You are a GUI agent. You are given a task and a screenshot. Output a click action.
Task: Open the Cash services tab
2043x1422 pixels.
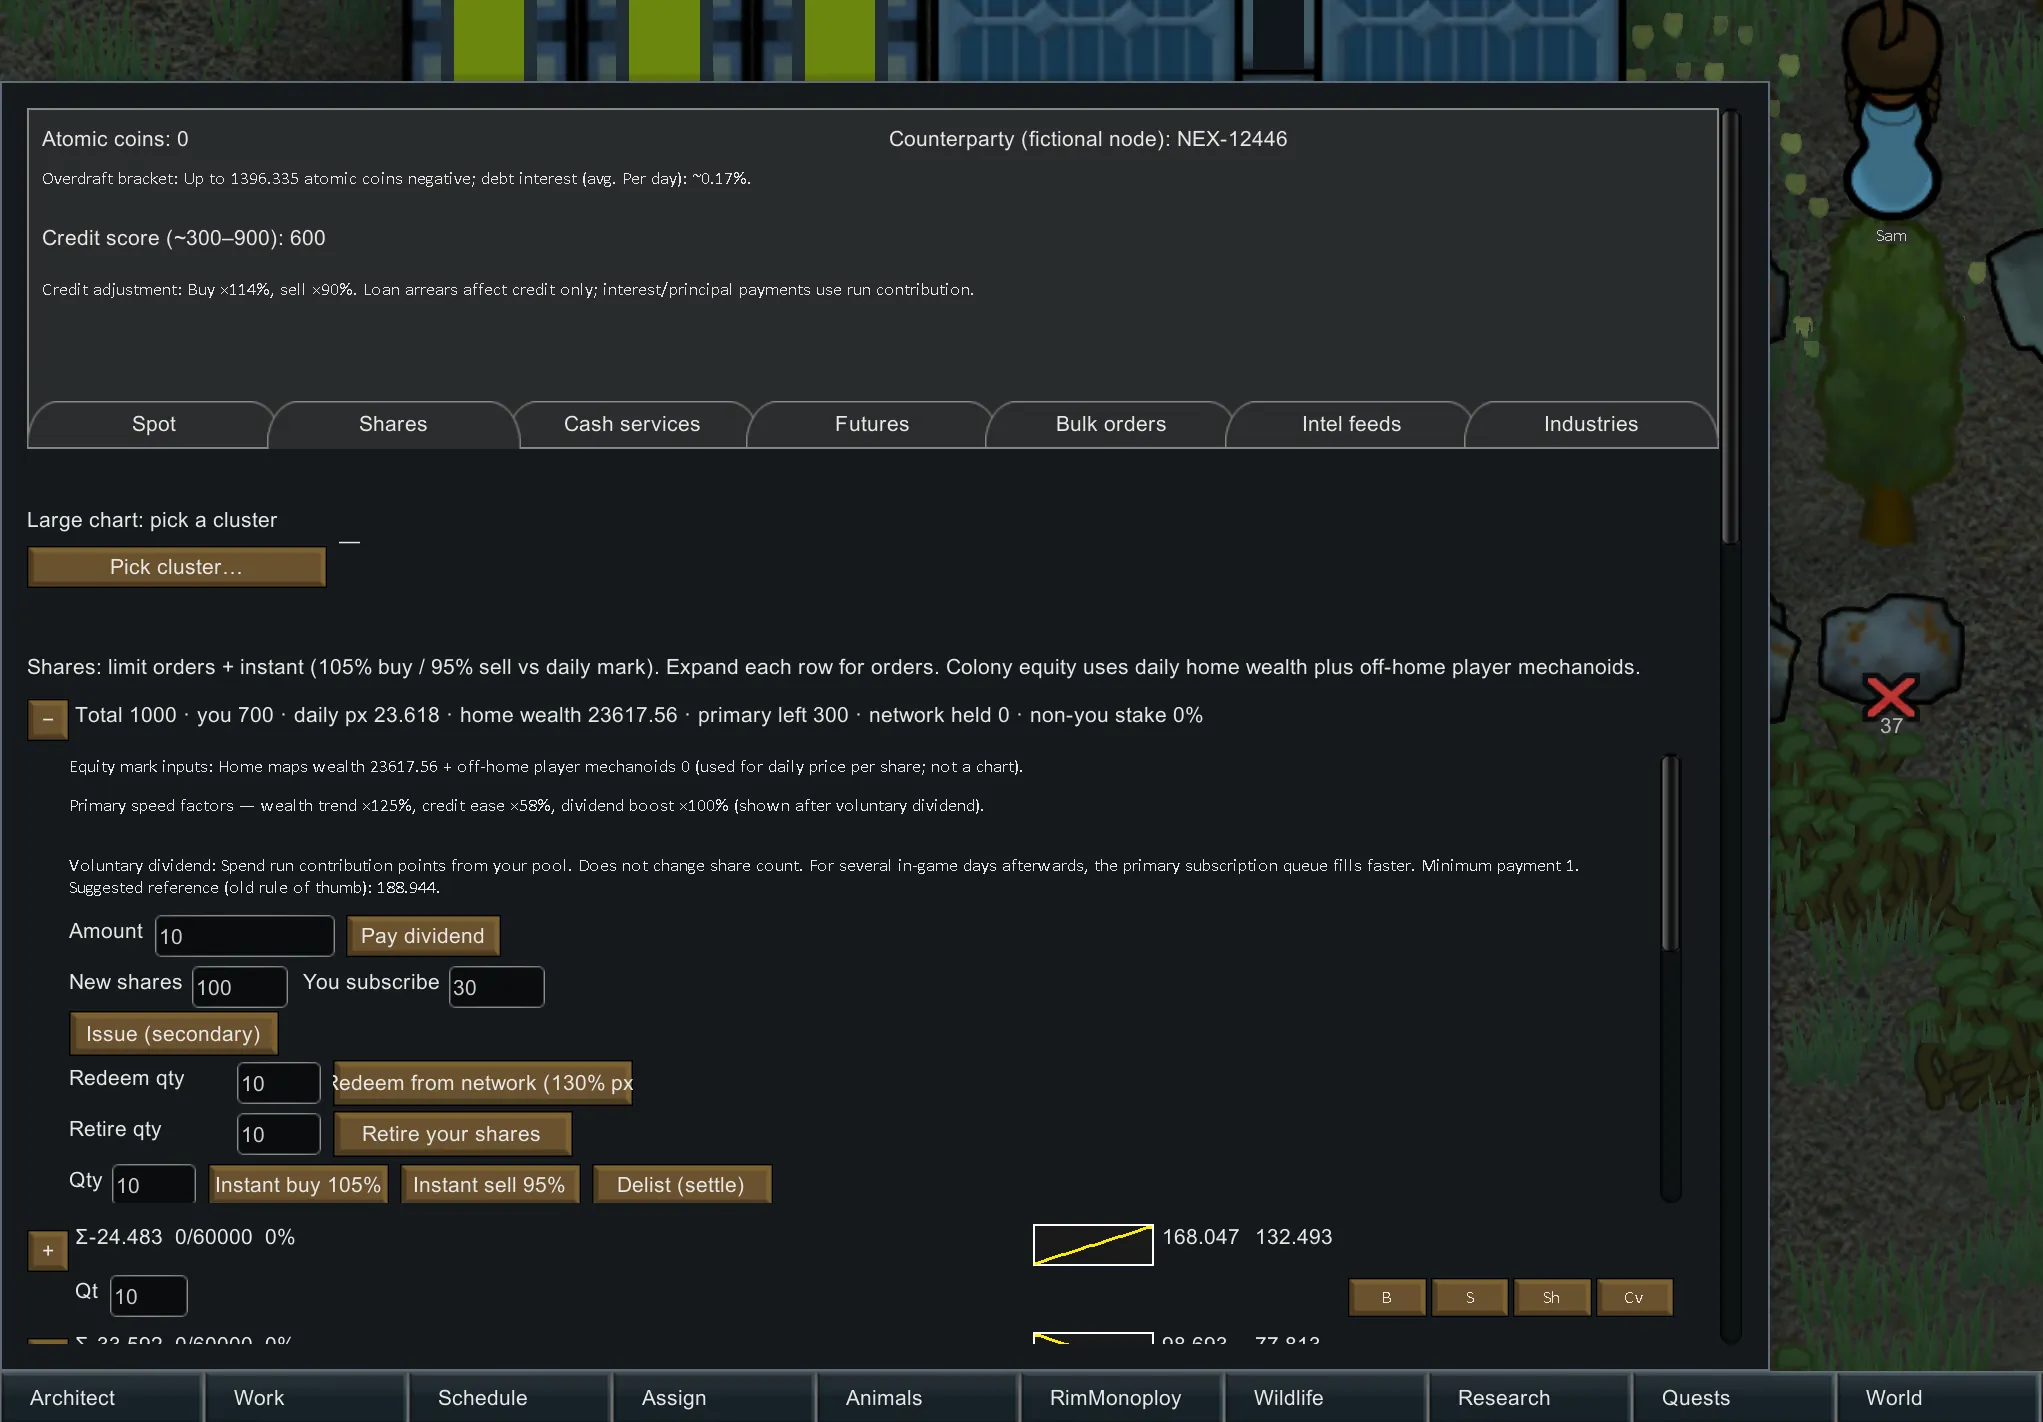[x=631, y=424]
